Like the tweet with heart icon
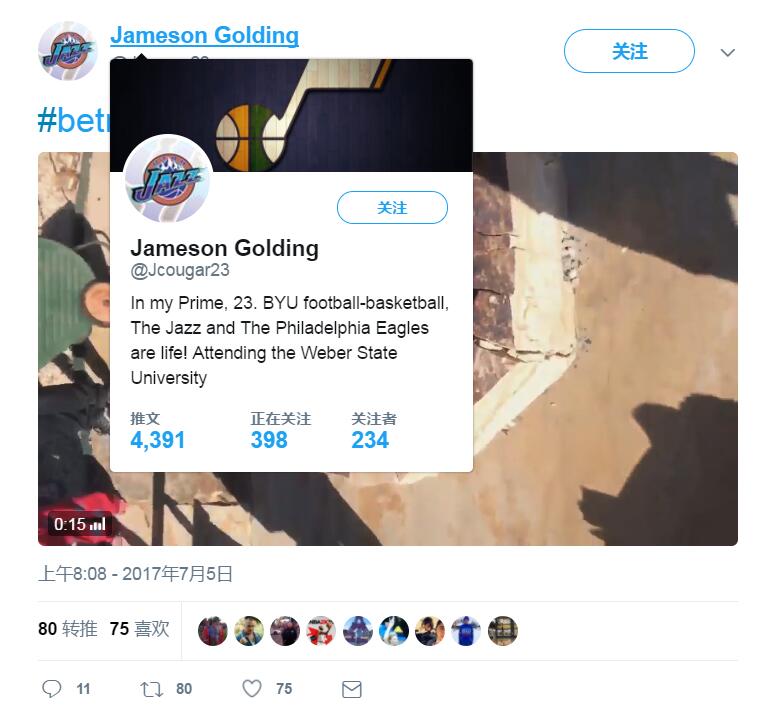Image resolution: width=768 pixels, height=717 pixels. (252, 689)
